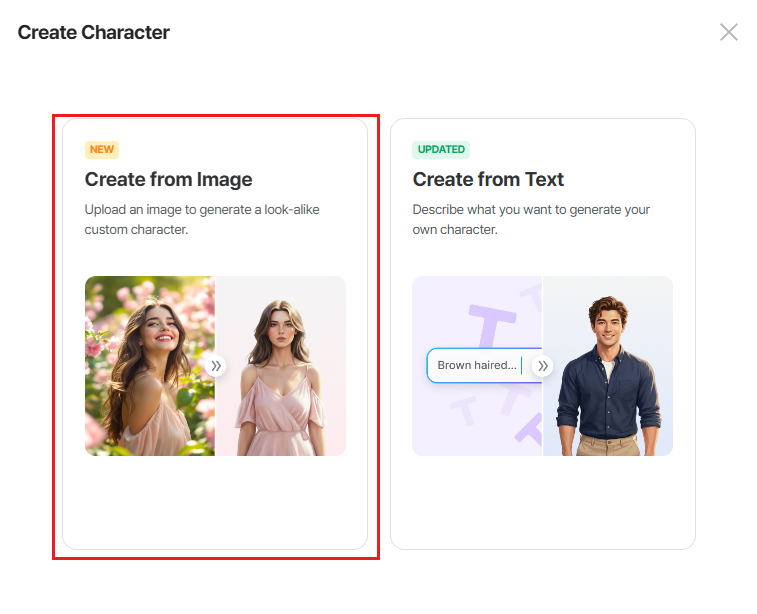
Task: Click the purple letter T graphic
Action: [x=492, y=324]
